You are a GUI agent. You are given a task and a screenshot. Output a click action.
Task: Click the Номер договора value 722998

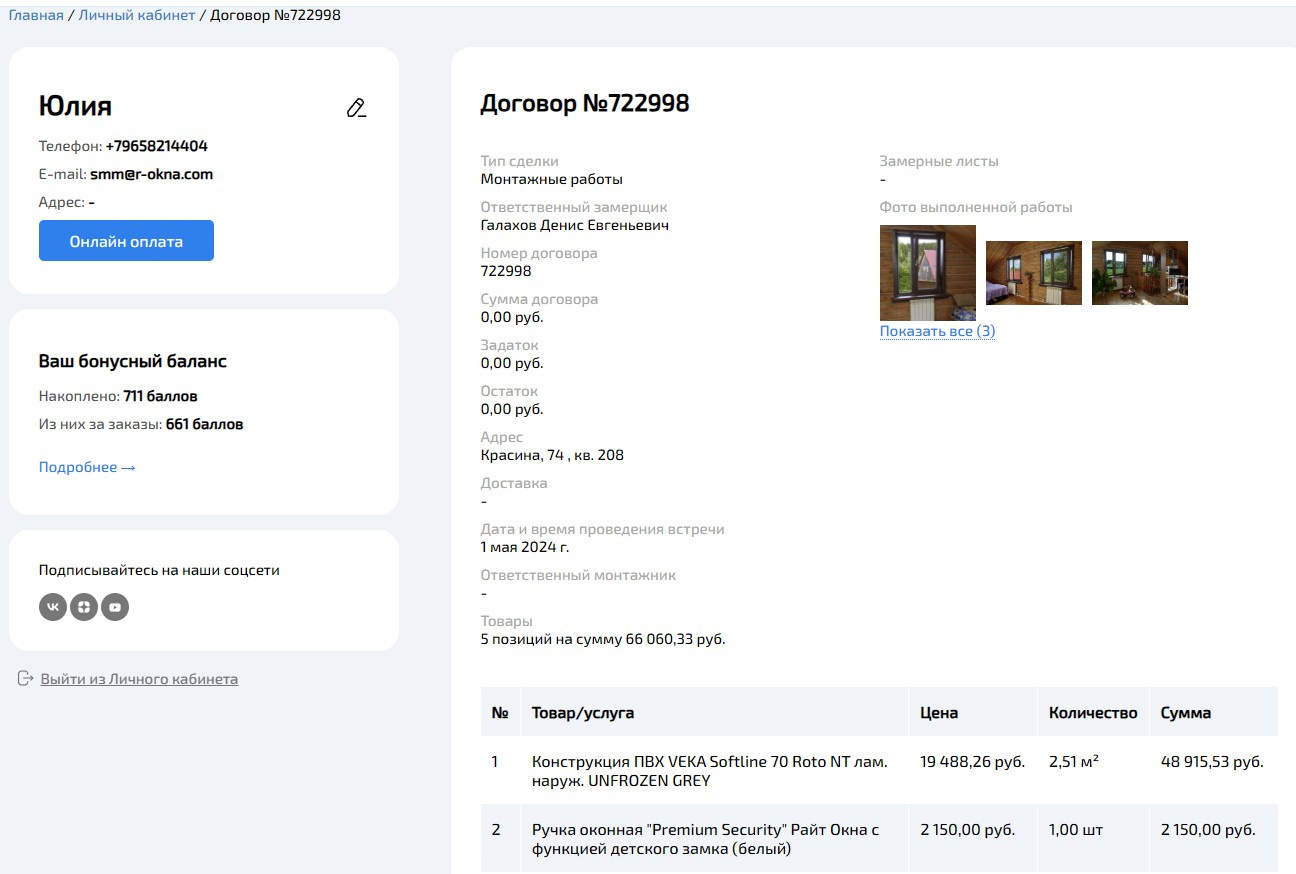tap(506, 271)
